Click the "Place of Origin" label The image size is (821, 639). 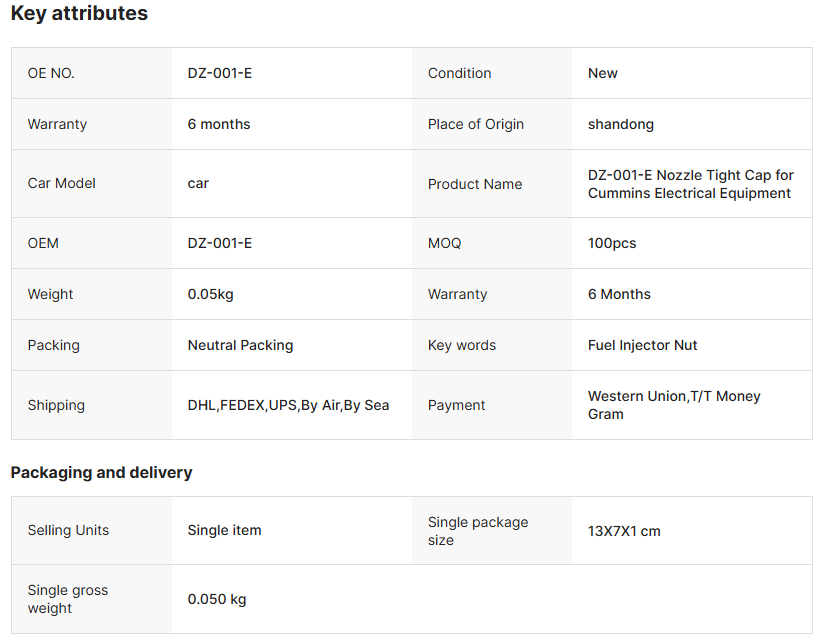coord(476,124)
